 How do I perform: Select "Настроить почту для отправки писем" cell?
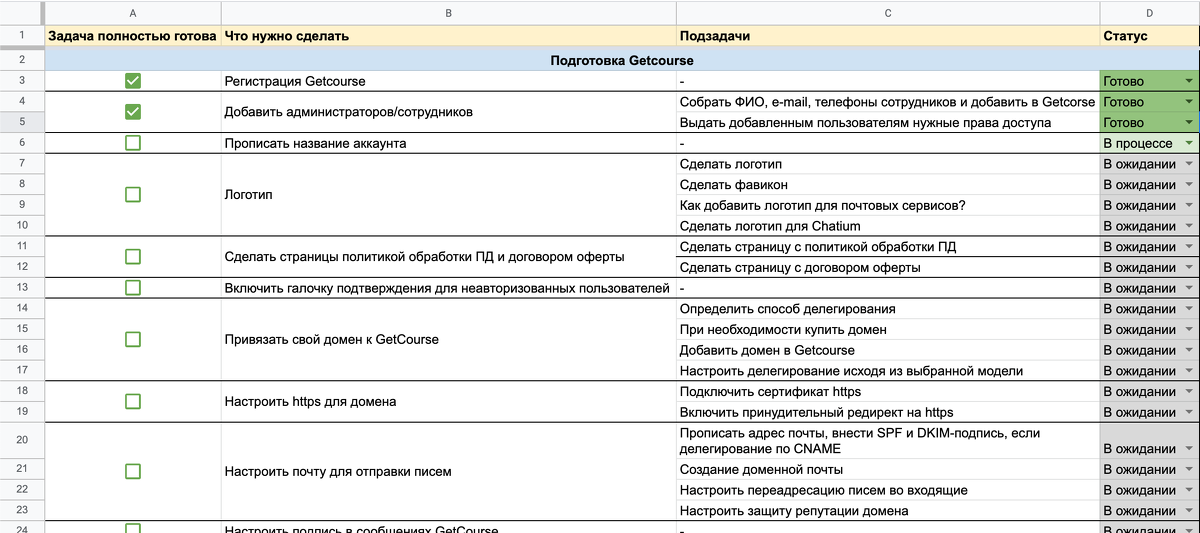point(448,471)
